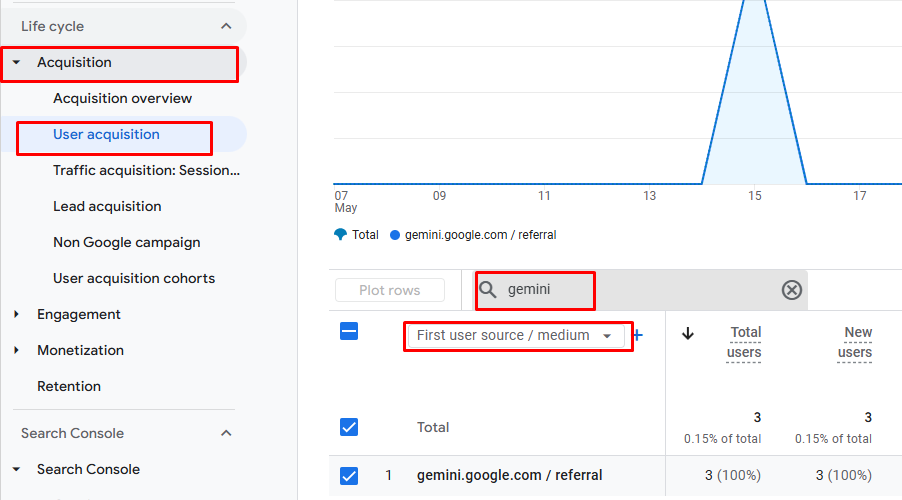The height and width of the screenshot is (500, 902).
Task: Open First user source / medium dropdown
Action: click(x=515, y=335)
